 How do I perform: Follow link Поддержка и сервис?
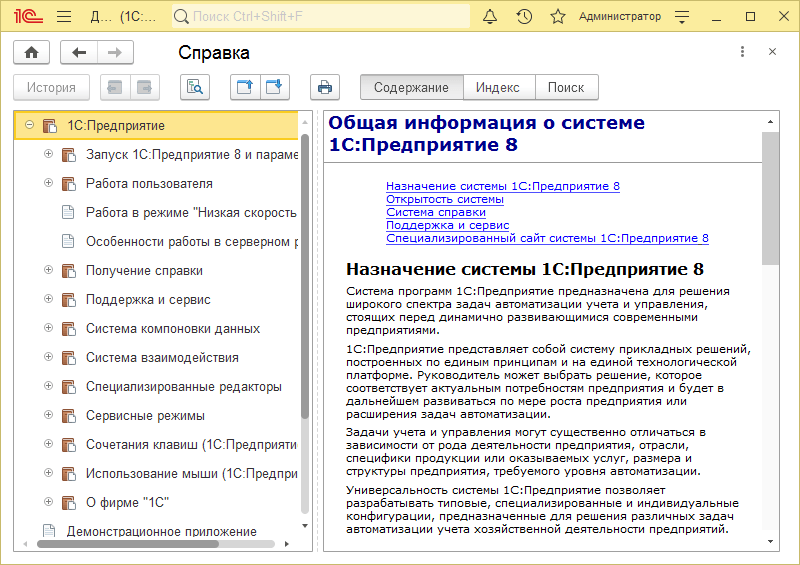(447, 225)
